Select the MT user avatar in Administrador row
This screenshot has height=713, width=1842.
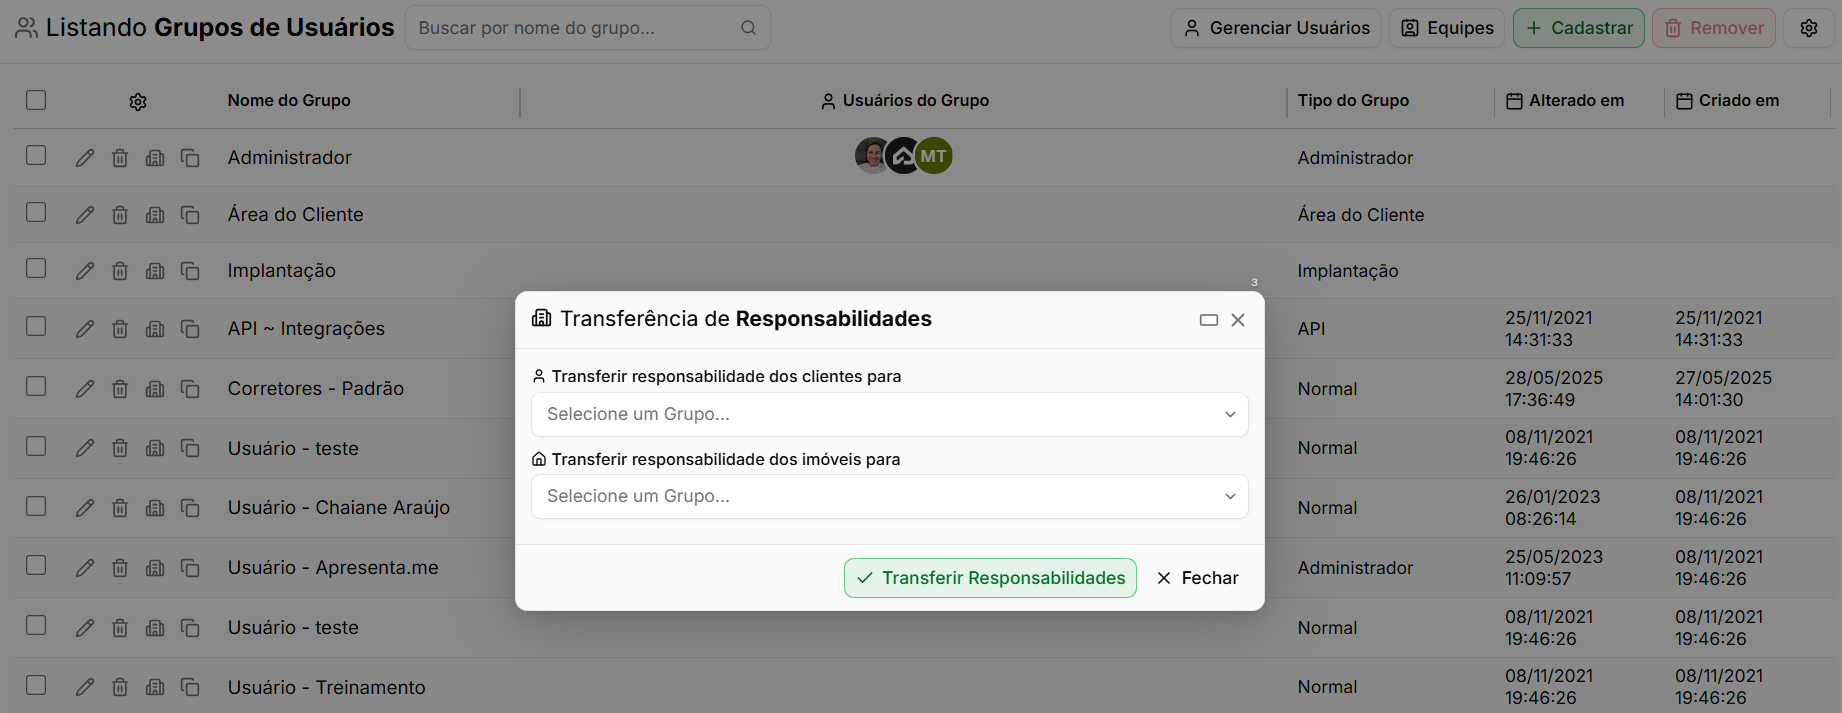(933, 156)
